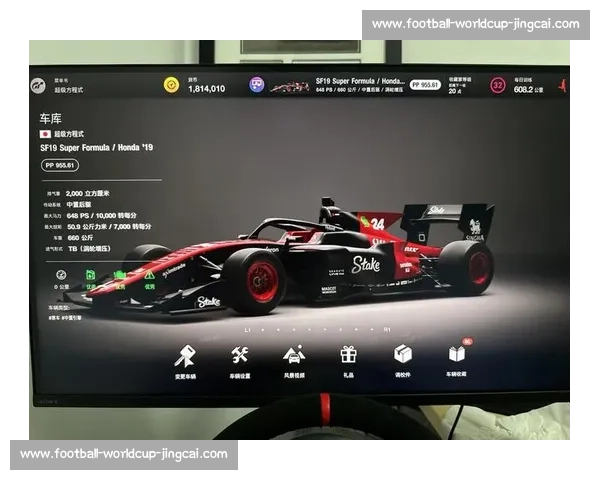Click the red notification badge on Car Collection
Viewport: 600px width, 480px height.
pos(467,341)
